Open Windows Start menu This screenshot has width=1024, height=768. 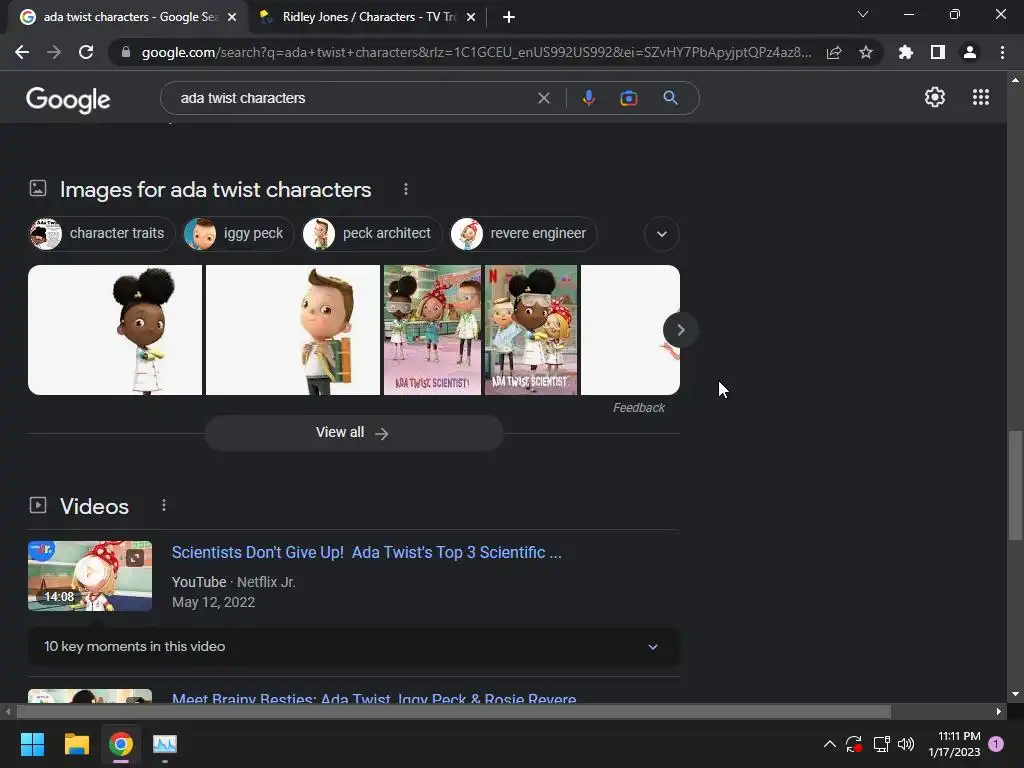tap(32, 744)
